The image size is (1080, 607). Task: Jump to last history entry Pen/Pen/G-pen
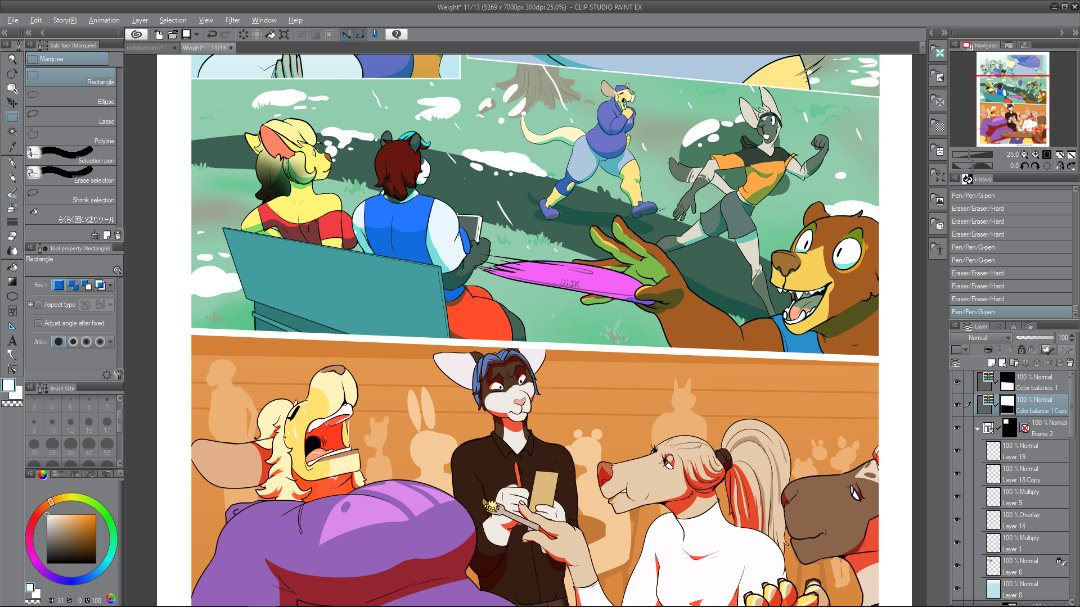(x=1010, y=311)
